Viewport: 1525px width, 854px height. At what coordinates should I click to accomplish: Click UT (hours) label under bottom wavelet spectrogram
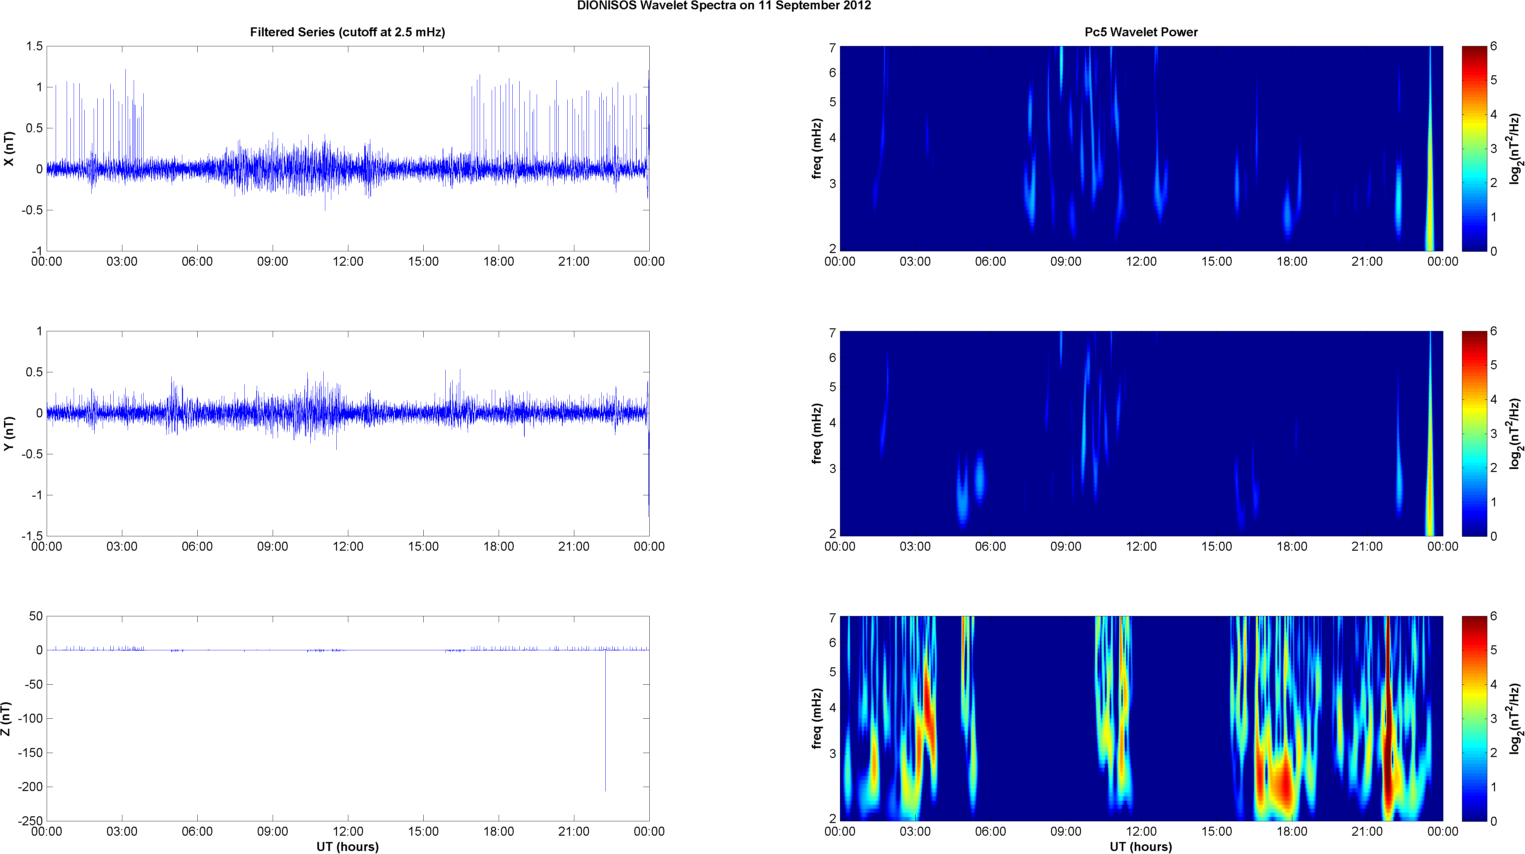click(x=1141, y=847)
